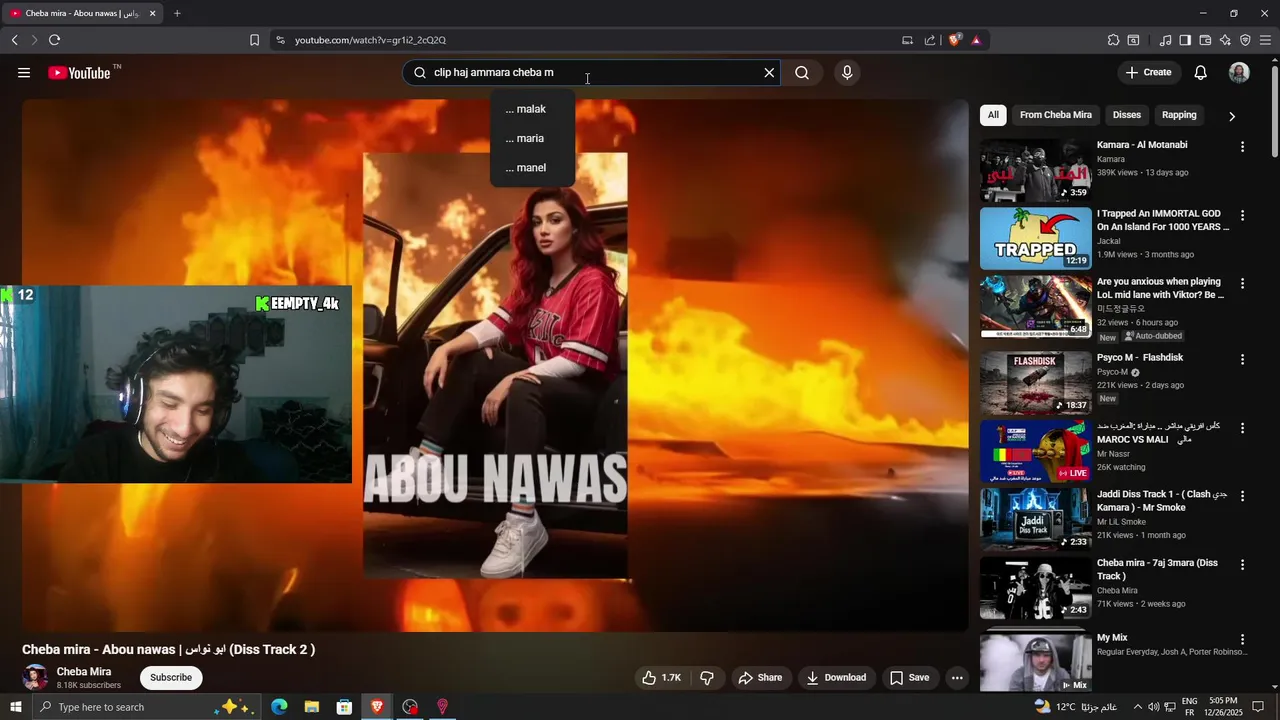
Task: Open the Brave playlist music icon
Action: [1165, 40]
